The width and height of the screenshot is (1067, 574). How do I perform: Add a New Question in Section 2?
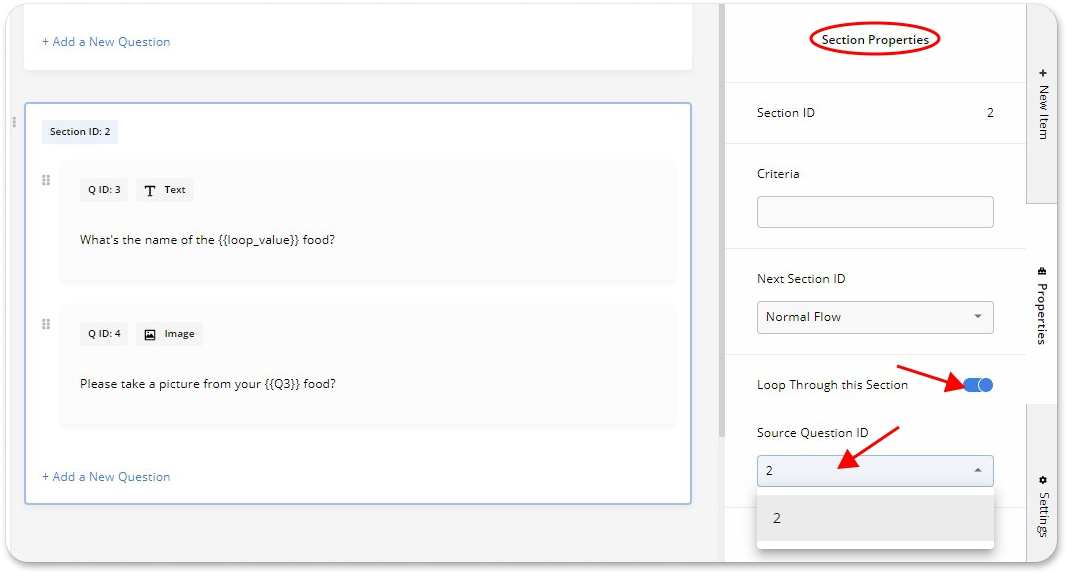(x=106, y=477)
